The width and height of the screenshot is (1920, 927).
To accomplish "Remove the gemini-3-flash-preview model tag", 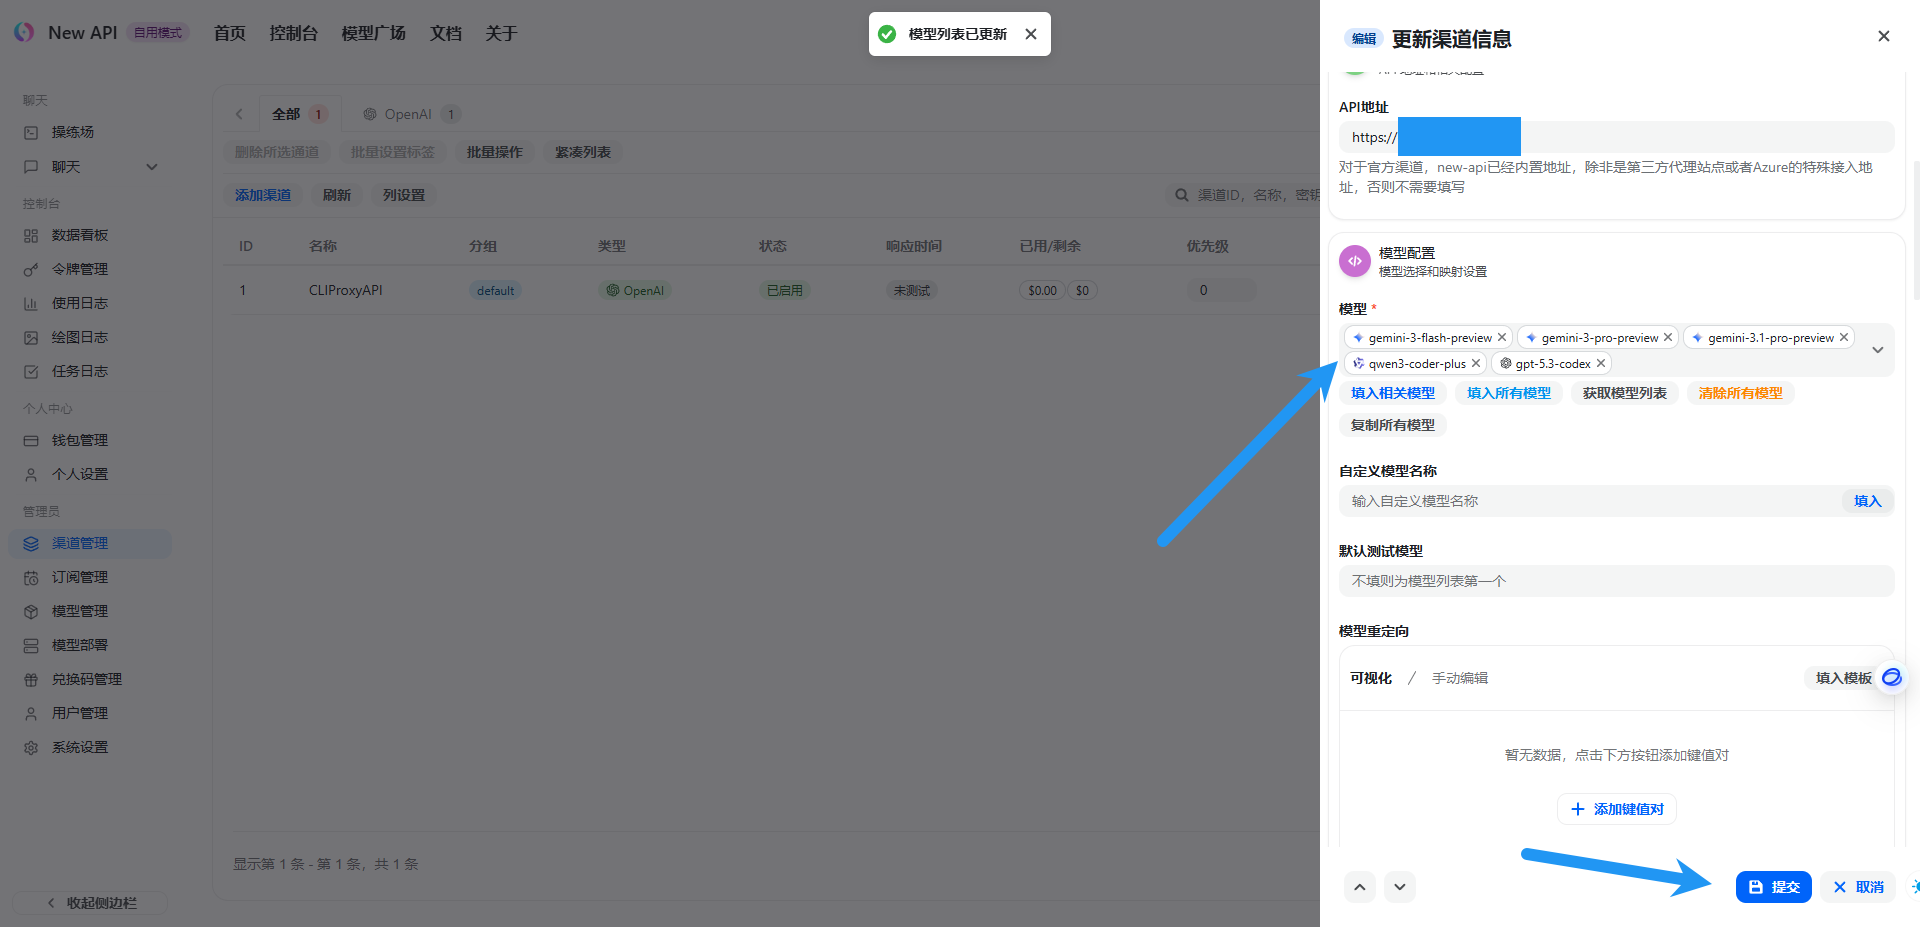I will click(x=1501, y=338).
